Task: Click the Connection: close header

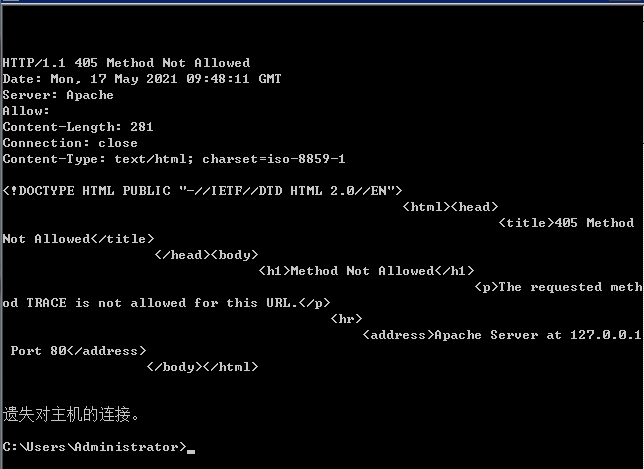Action: click(x=70, y=143)
